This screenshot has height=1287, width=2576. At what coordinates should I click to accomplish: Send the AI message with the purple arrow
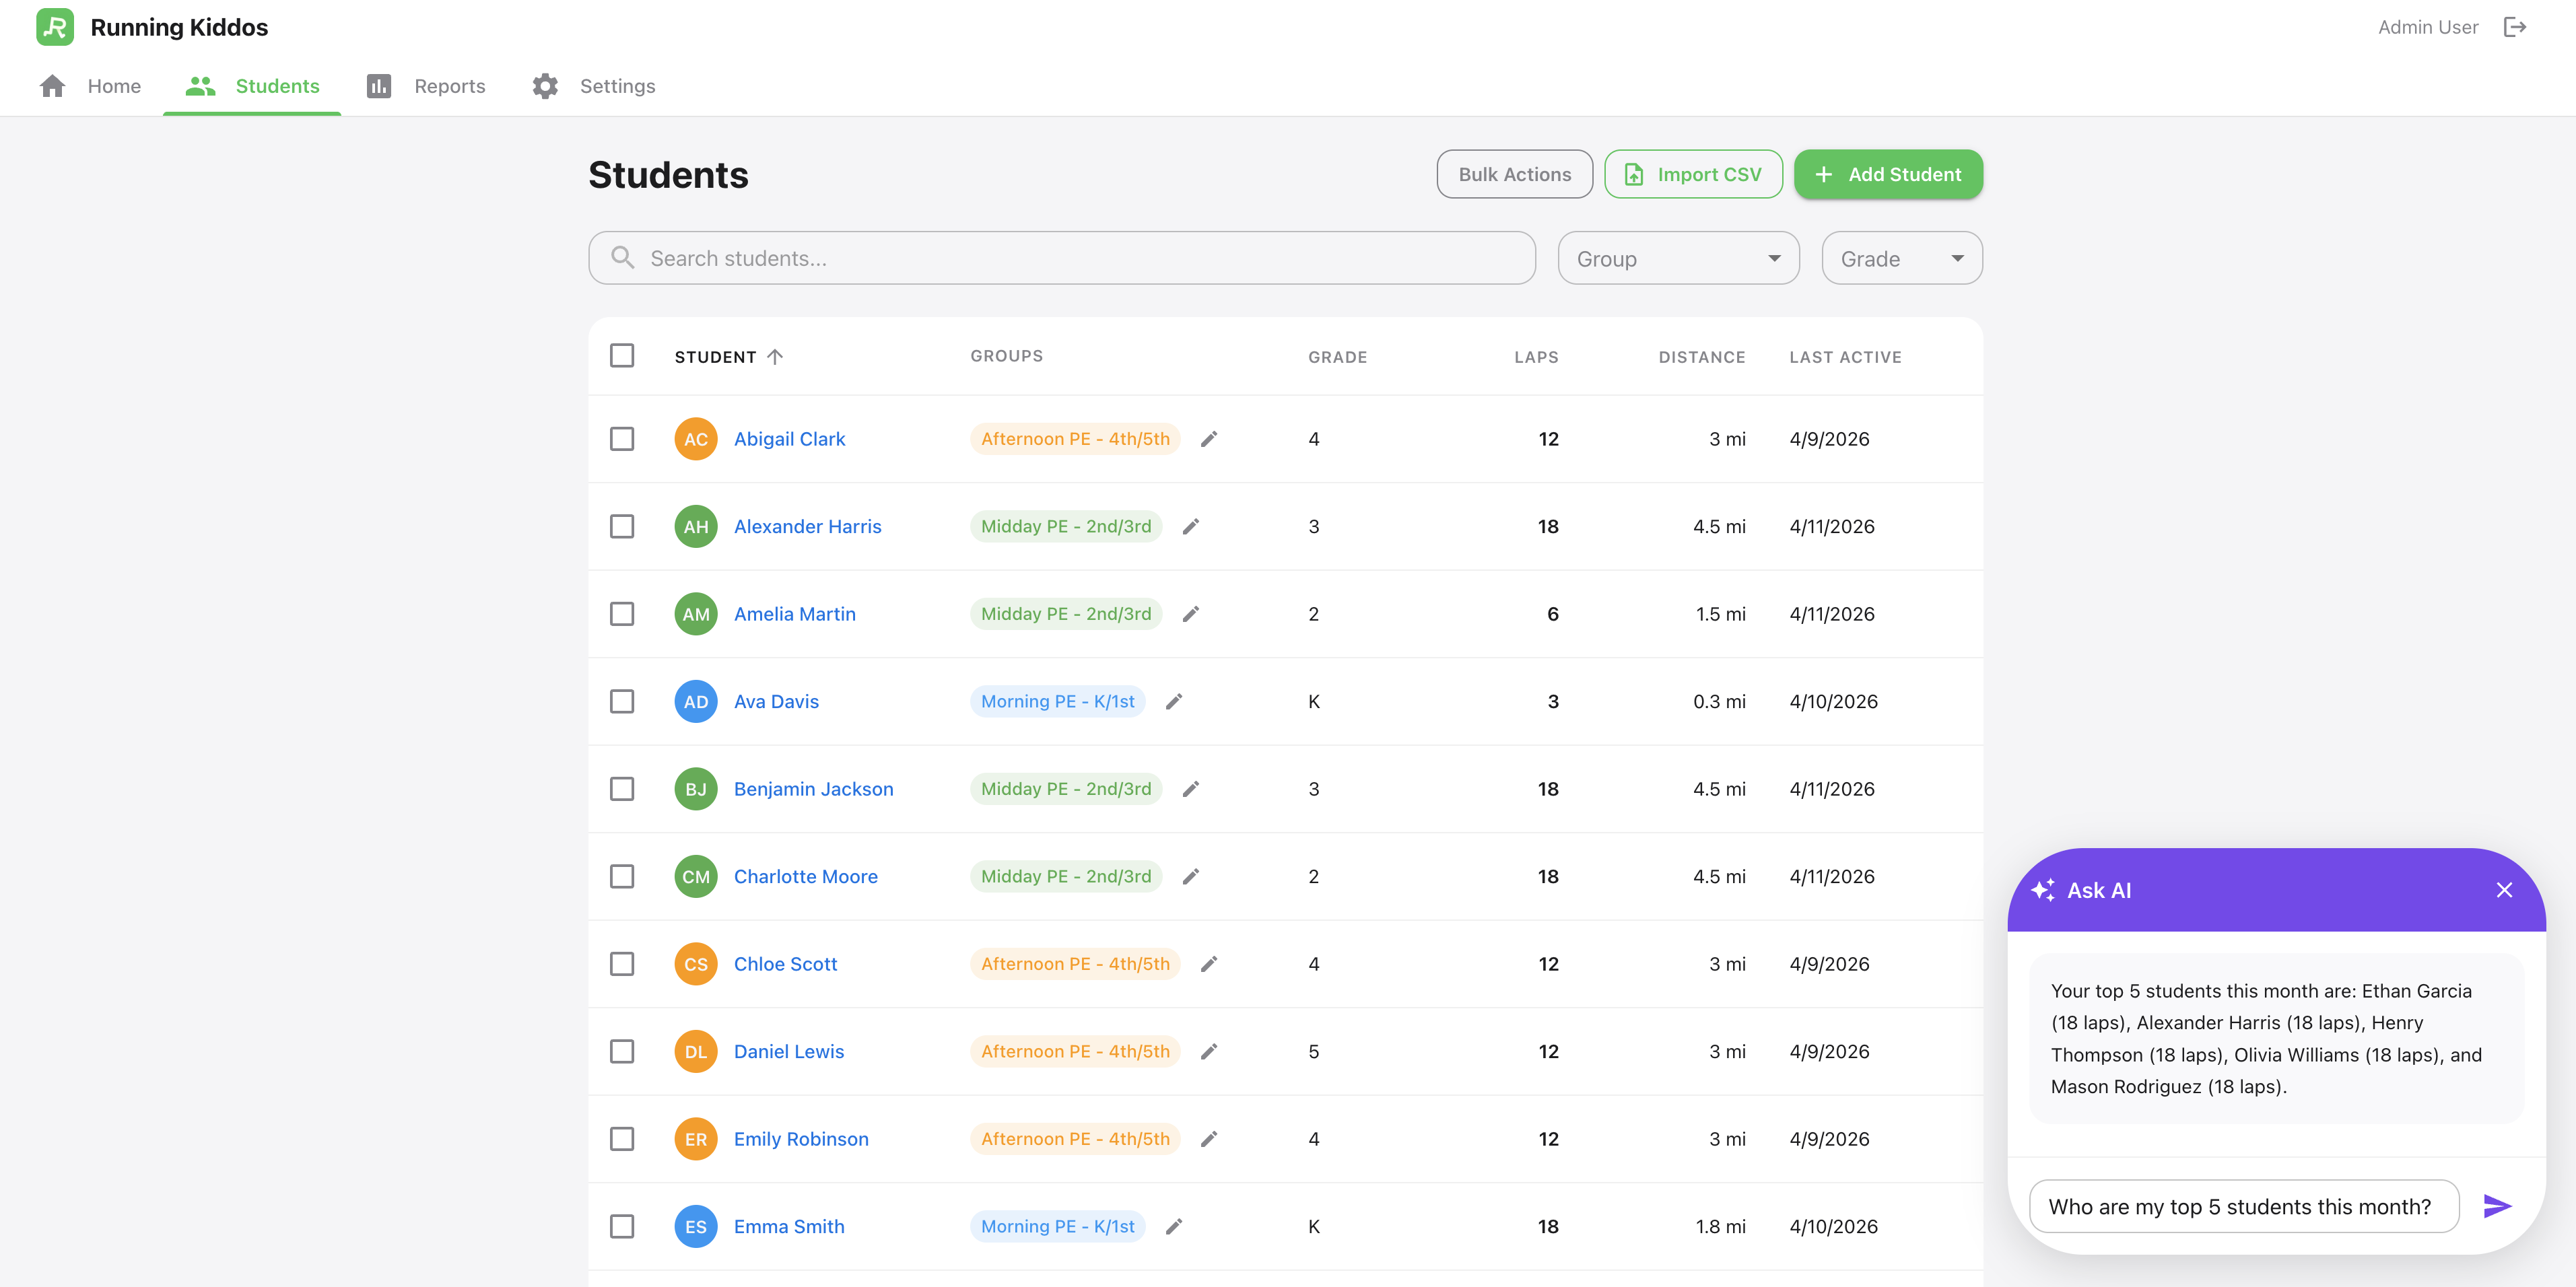point(2497,1206)
